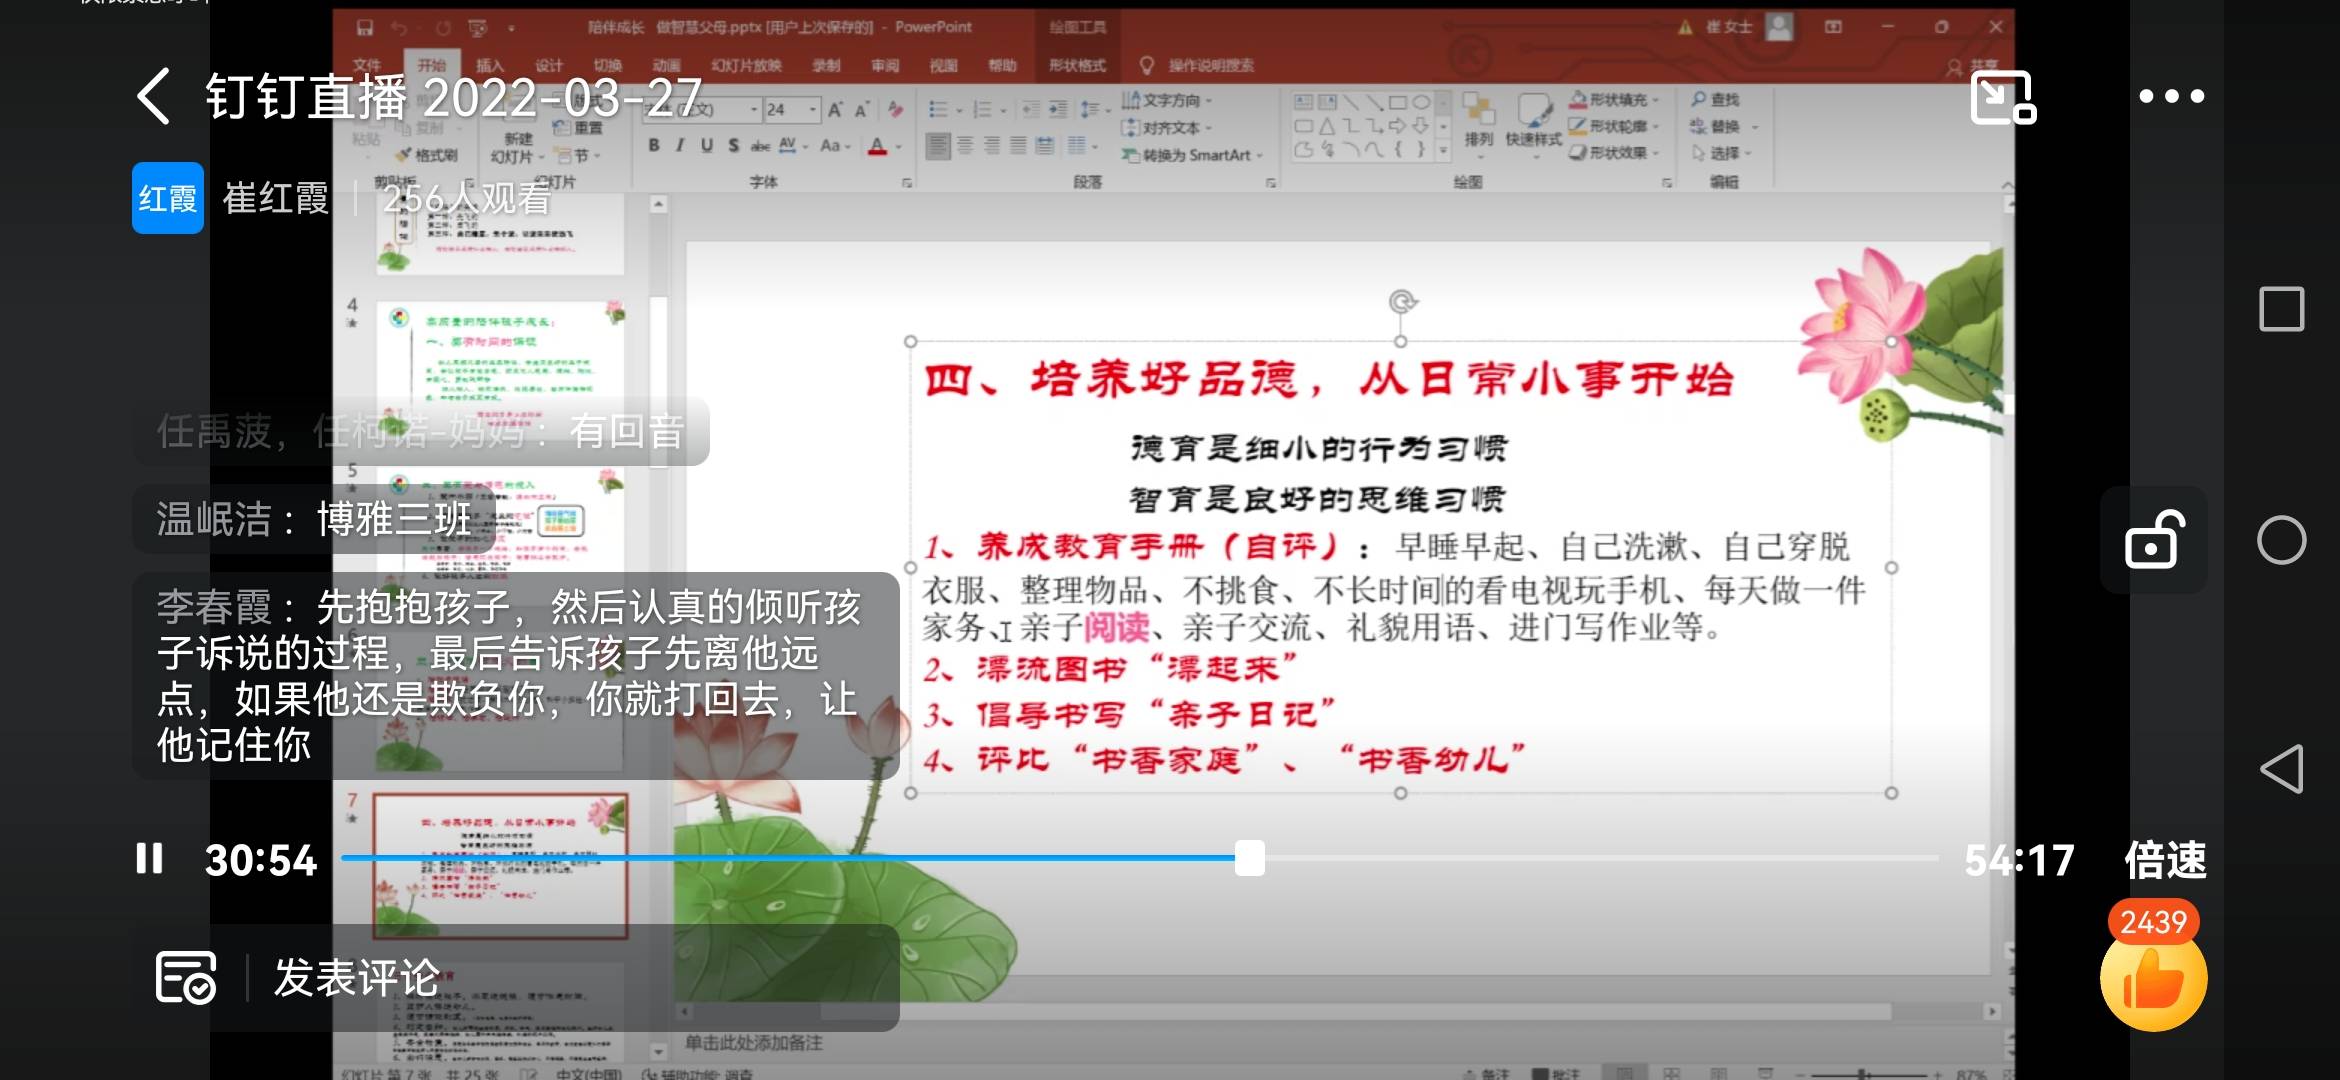Image resolution: width=2340 pixels, height=1080 pixels.
Task: Toggle the bulleted list
Action: (x=935, y=107)
